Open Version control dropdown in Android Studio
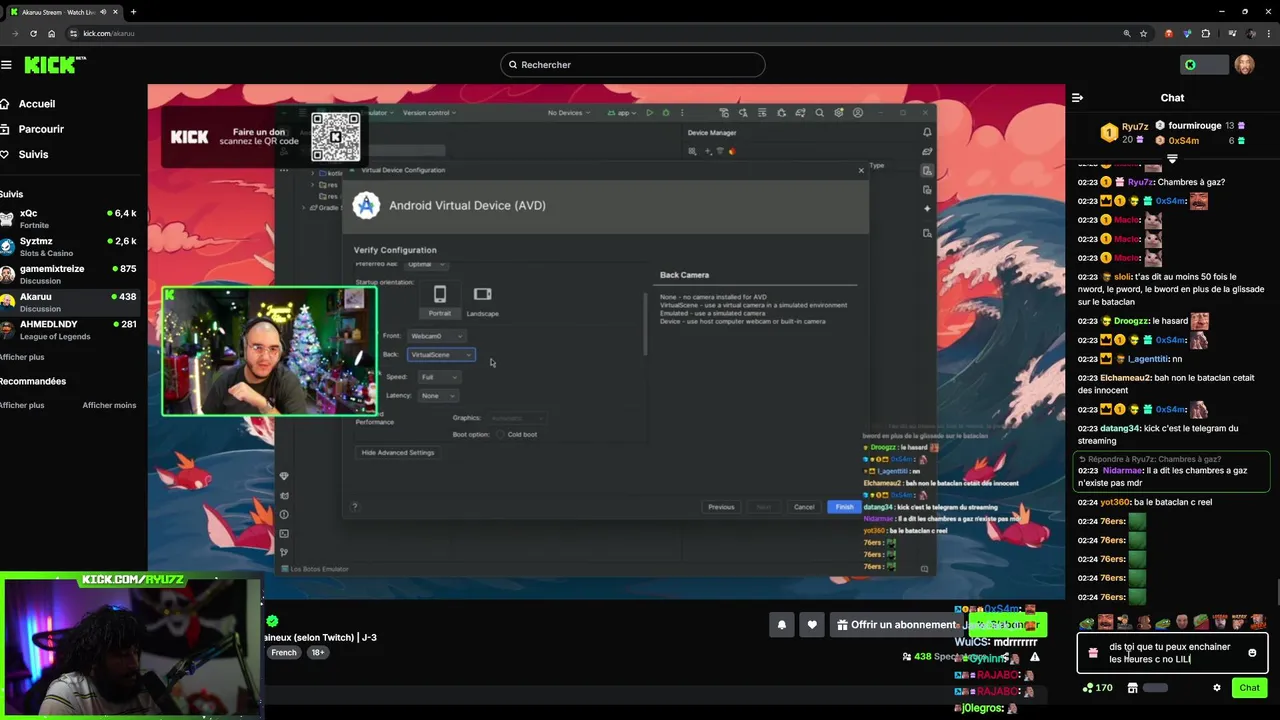 [429, 113]
